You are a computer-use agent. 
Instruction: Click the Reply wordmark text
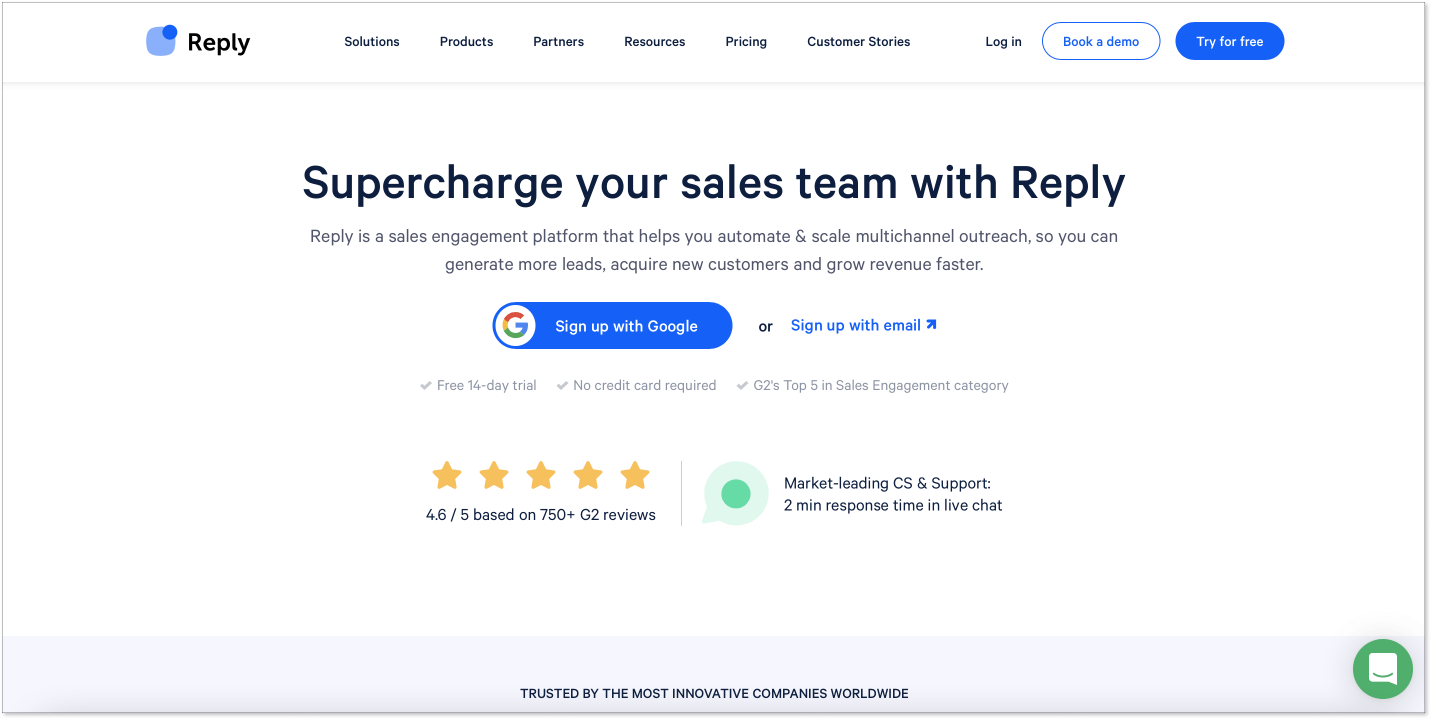coord(219,43)
